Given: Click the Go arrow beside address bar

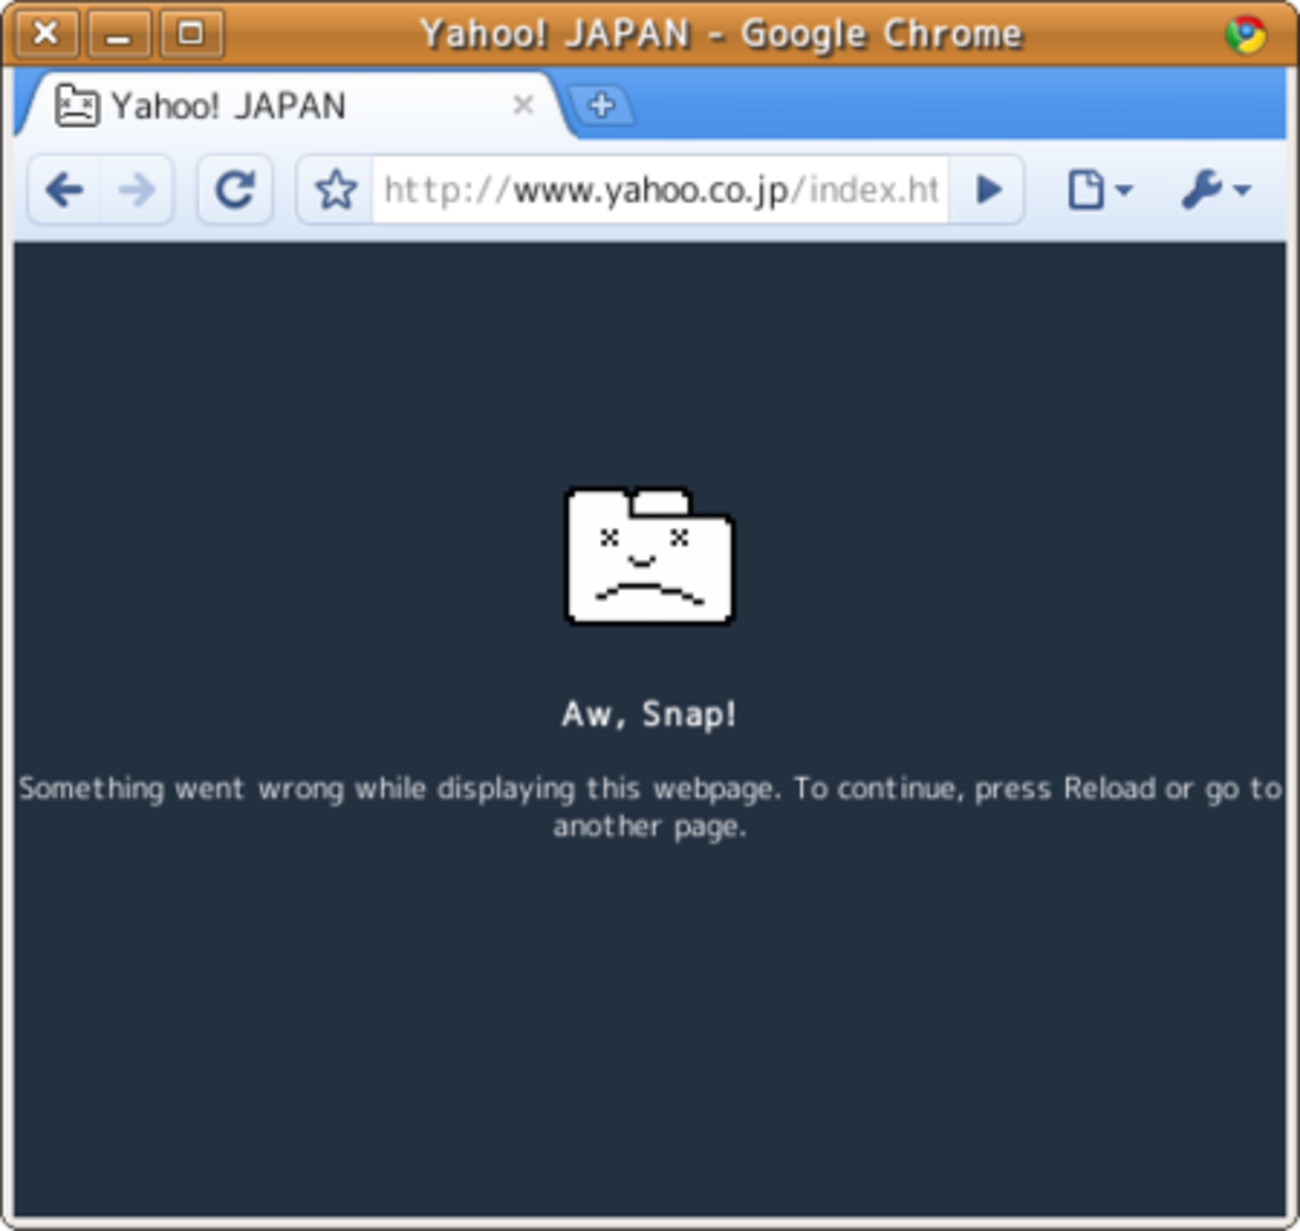Looking at the screenshot, I should [x=987, y=189].
